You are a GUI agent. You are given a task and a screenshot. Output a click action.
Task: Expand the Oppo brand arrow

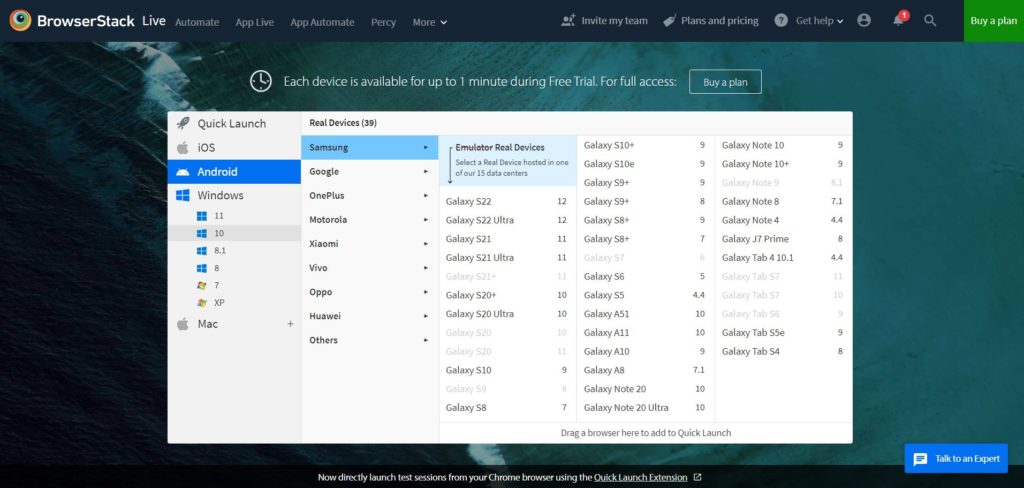click(426, 292)
